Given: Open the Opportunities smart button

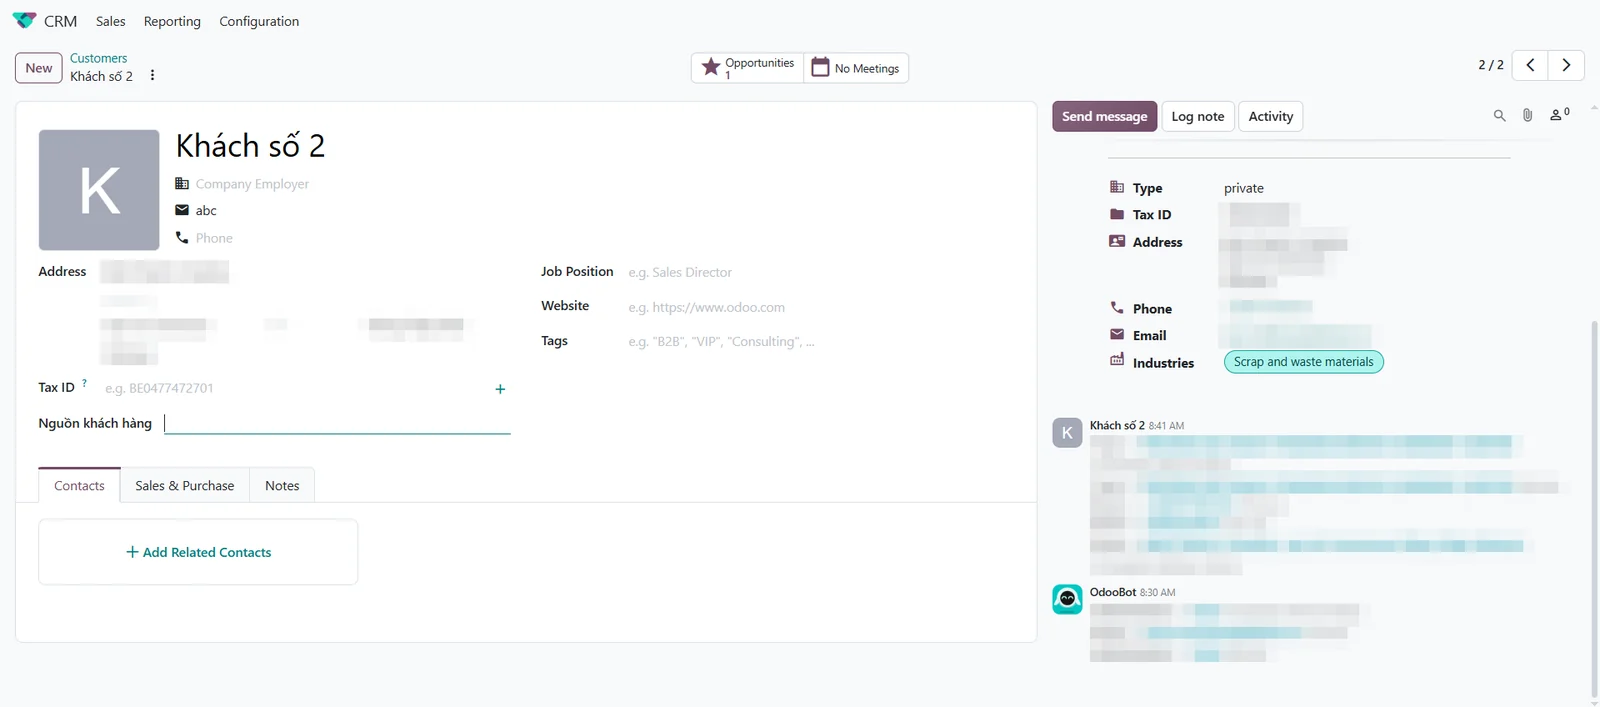Looking at the screenshot, I should coord(748,68).
